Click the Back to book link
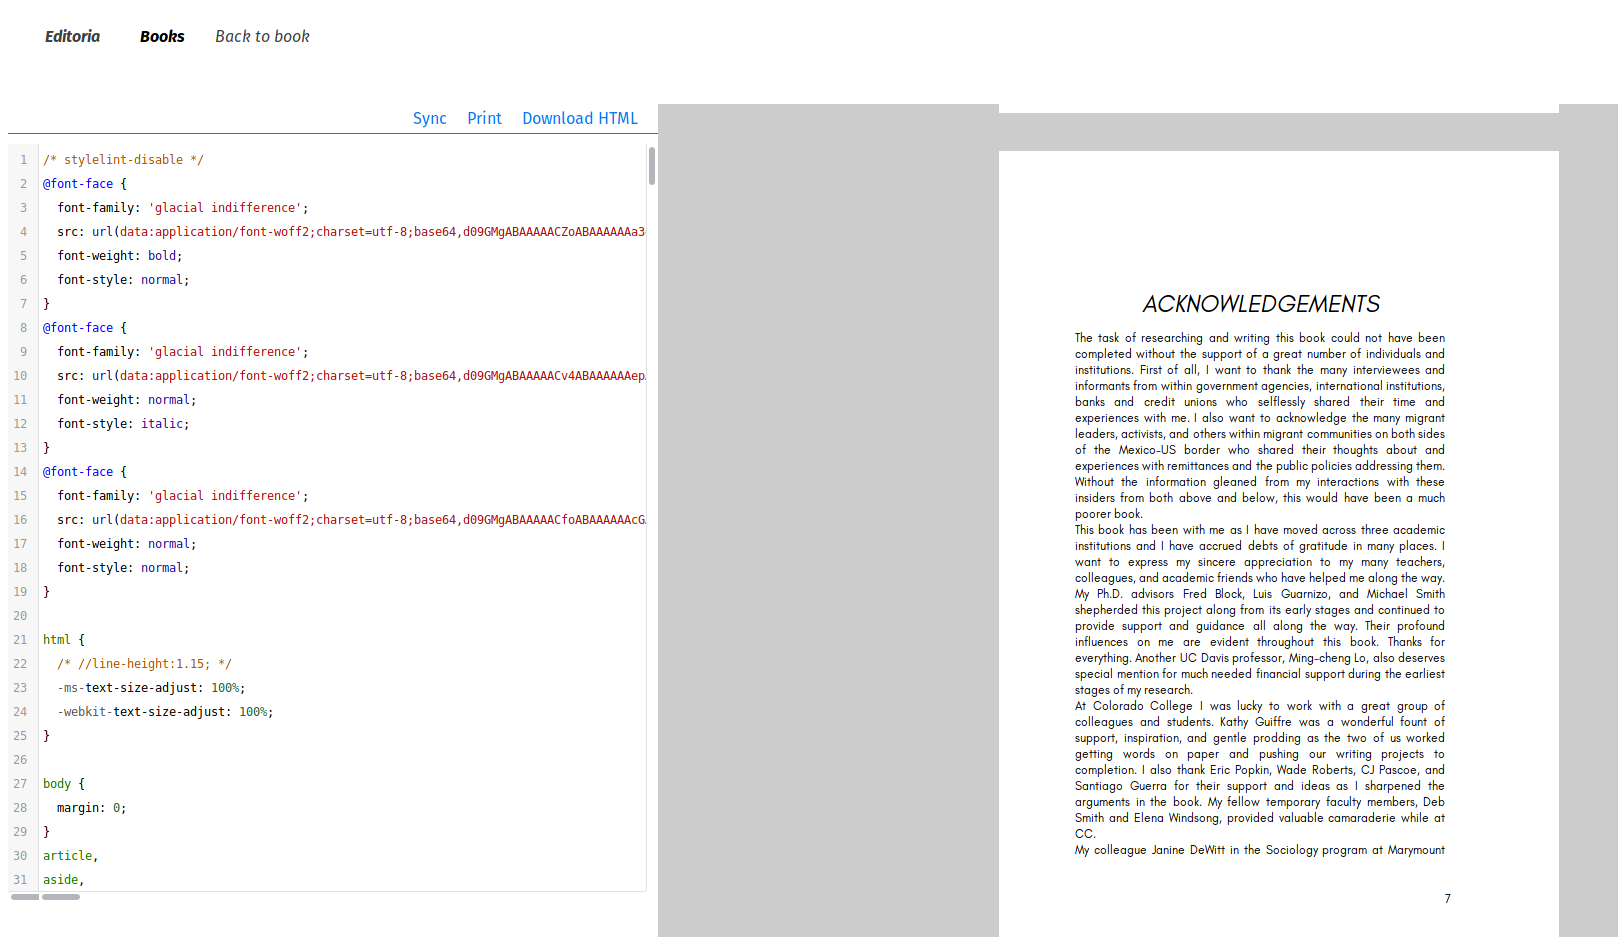 pos(262,36)
